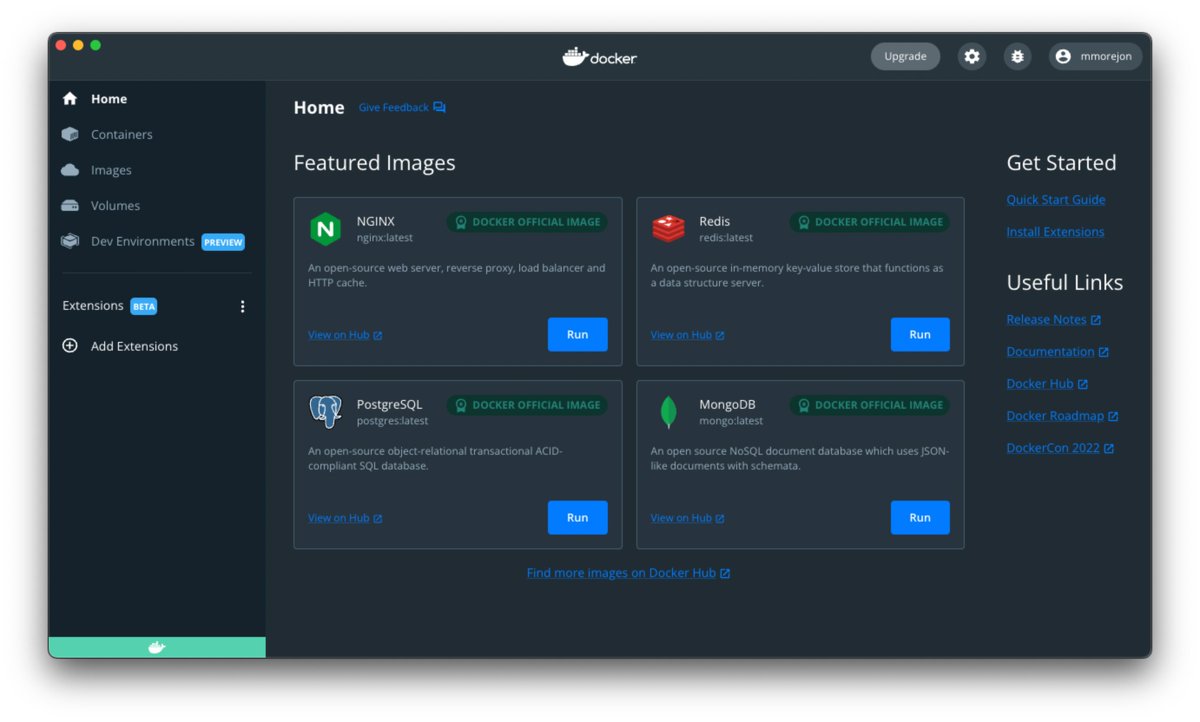Open the Containers section

157,134
